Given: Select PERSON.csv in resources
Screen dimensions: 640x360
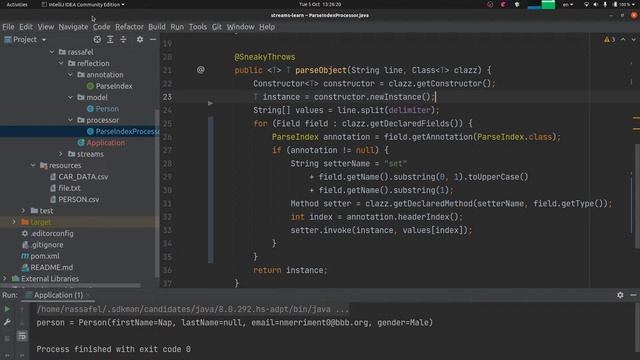Looking at the screenshot, I should (78, 199).
